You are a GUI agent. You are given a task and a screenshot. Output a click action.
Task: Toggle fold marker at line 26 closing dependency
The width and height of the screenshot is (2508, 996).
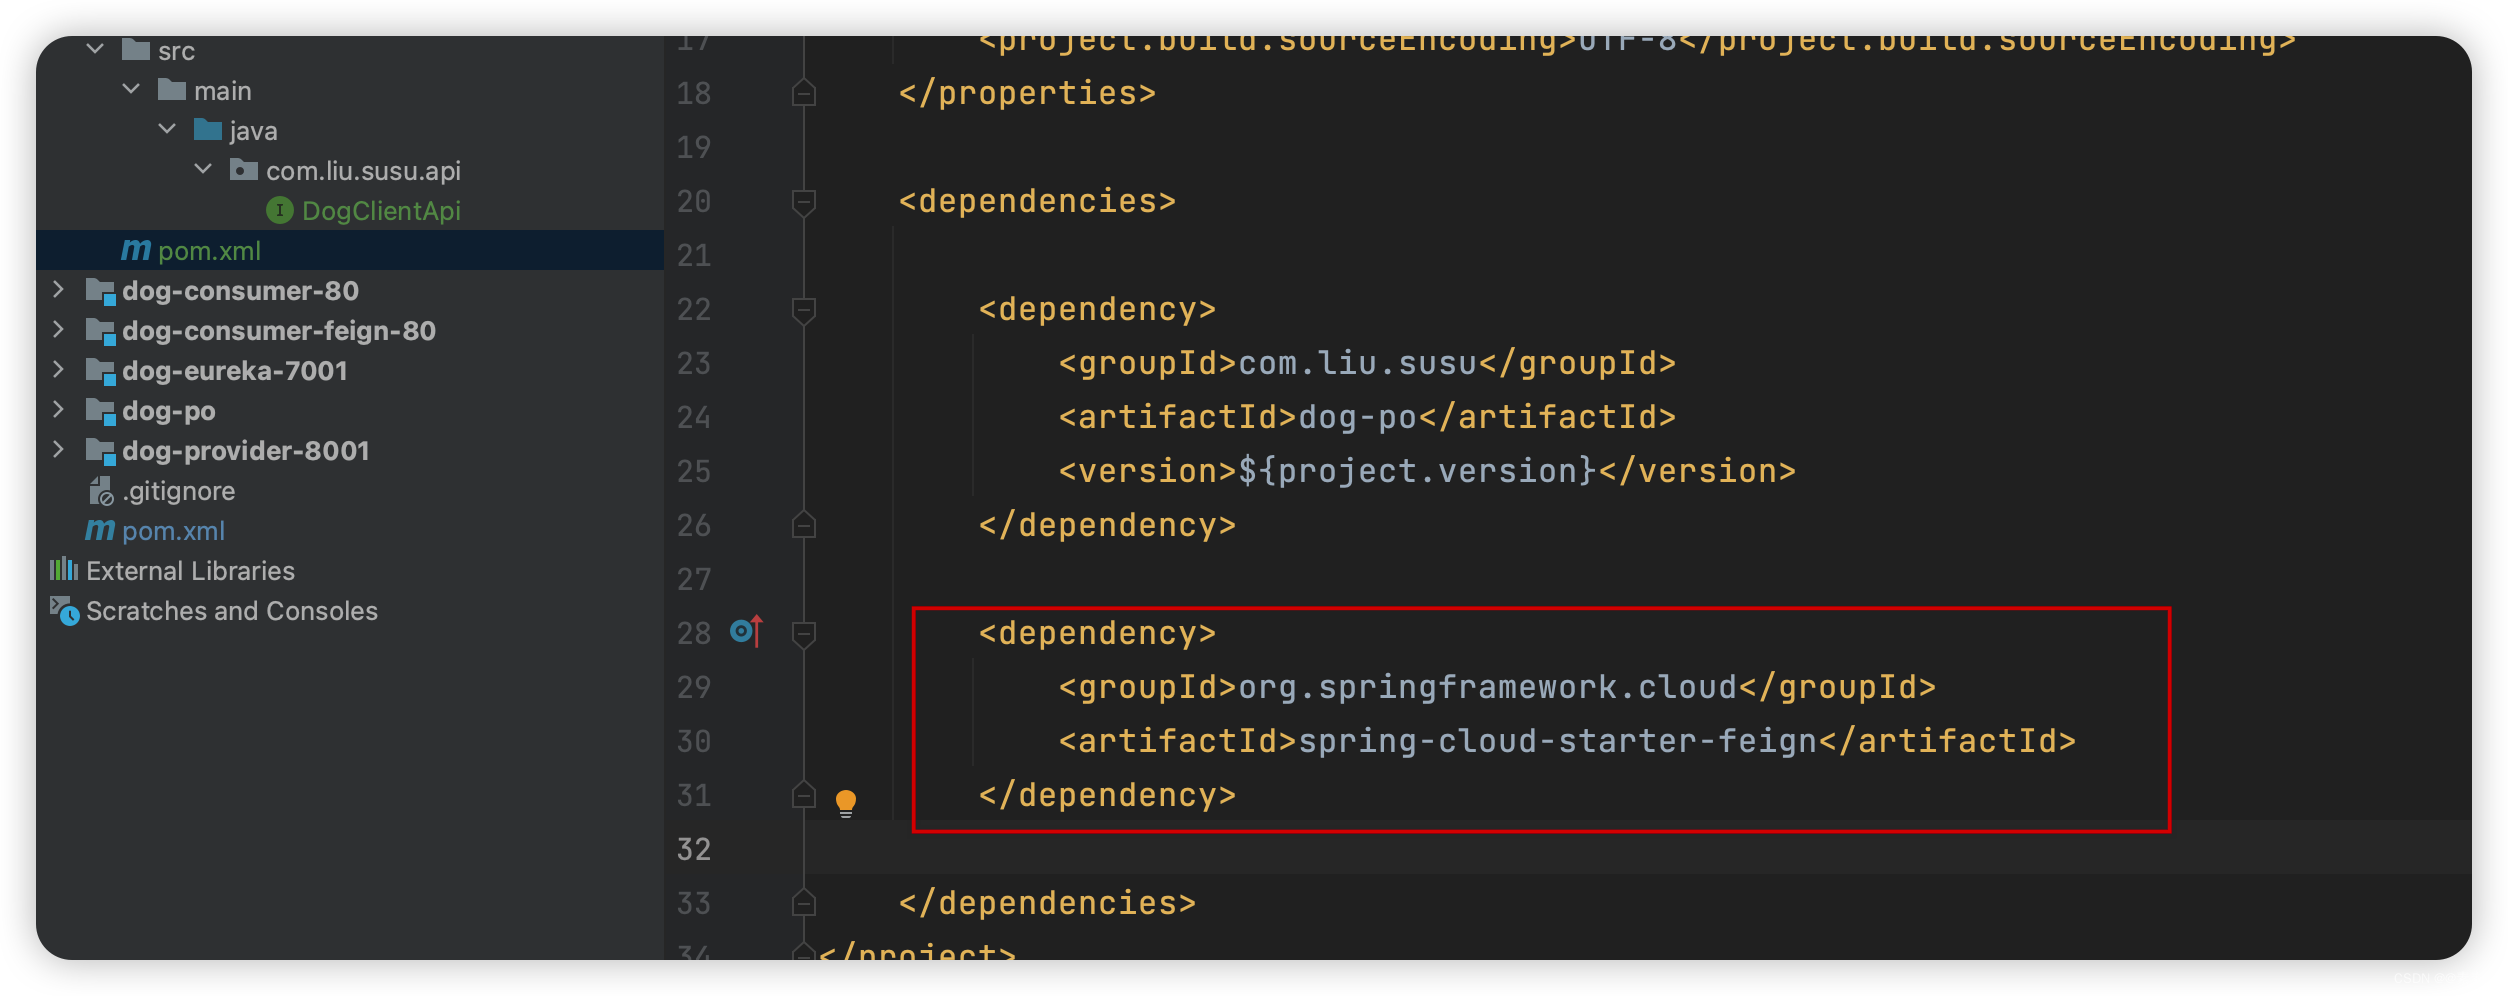click(804, 525)
